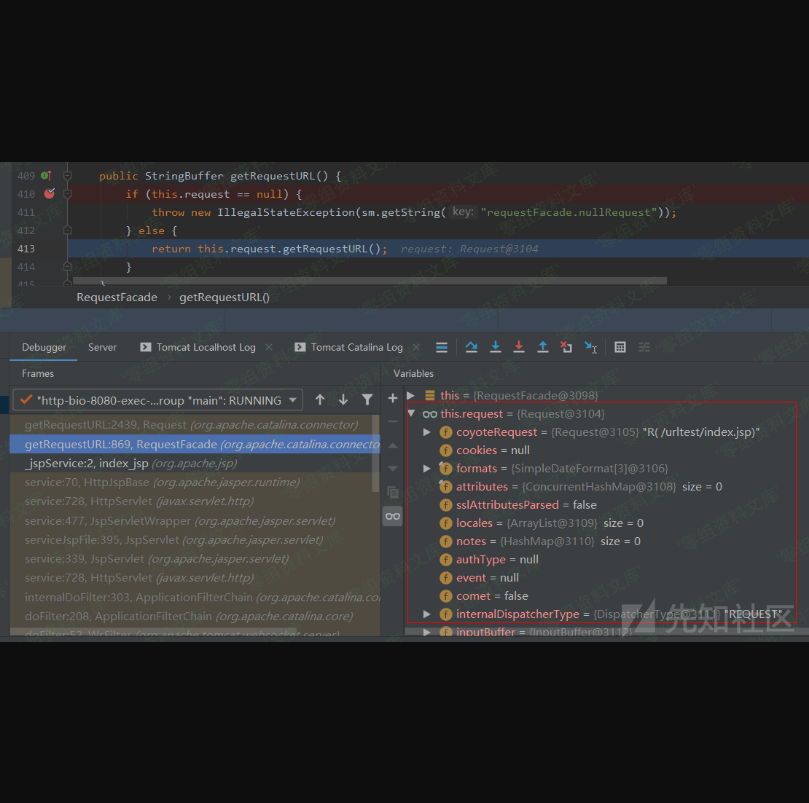The image size is (809, 803).
Task: Select frame getRequestURL:869, RequestFacade
Action: (195, 444)
